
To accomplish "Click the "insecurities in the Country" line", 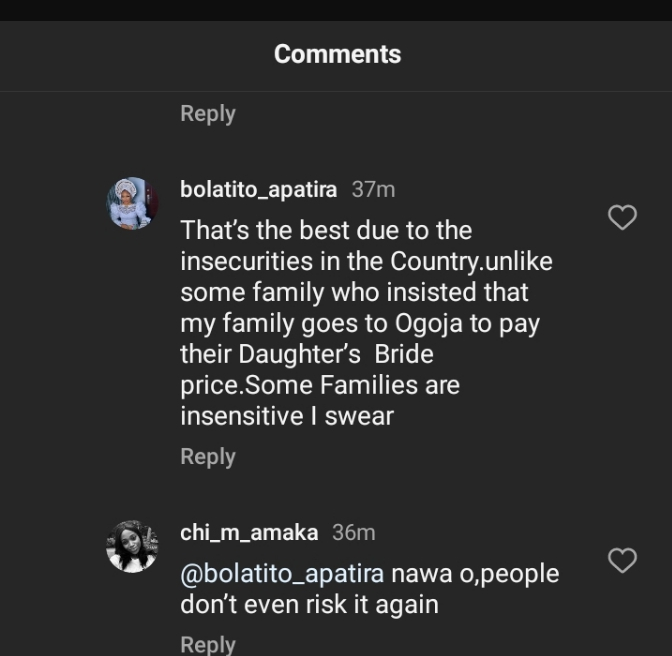I will pyautogui.click(x=366, y=262).
